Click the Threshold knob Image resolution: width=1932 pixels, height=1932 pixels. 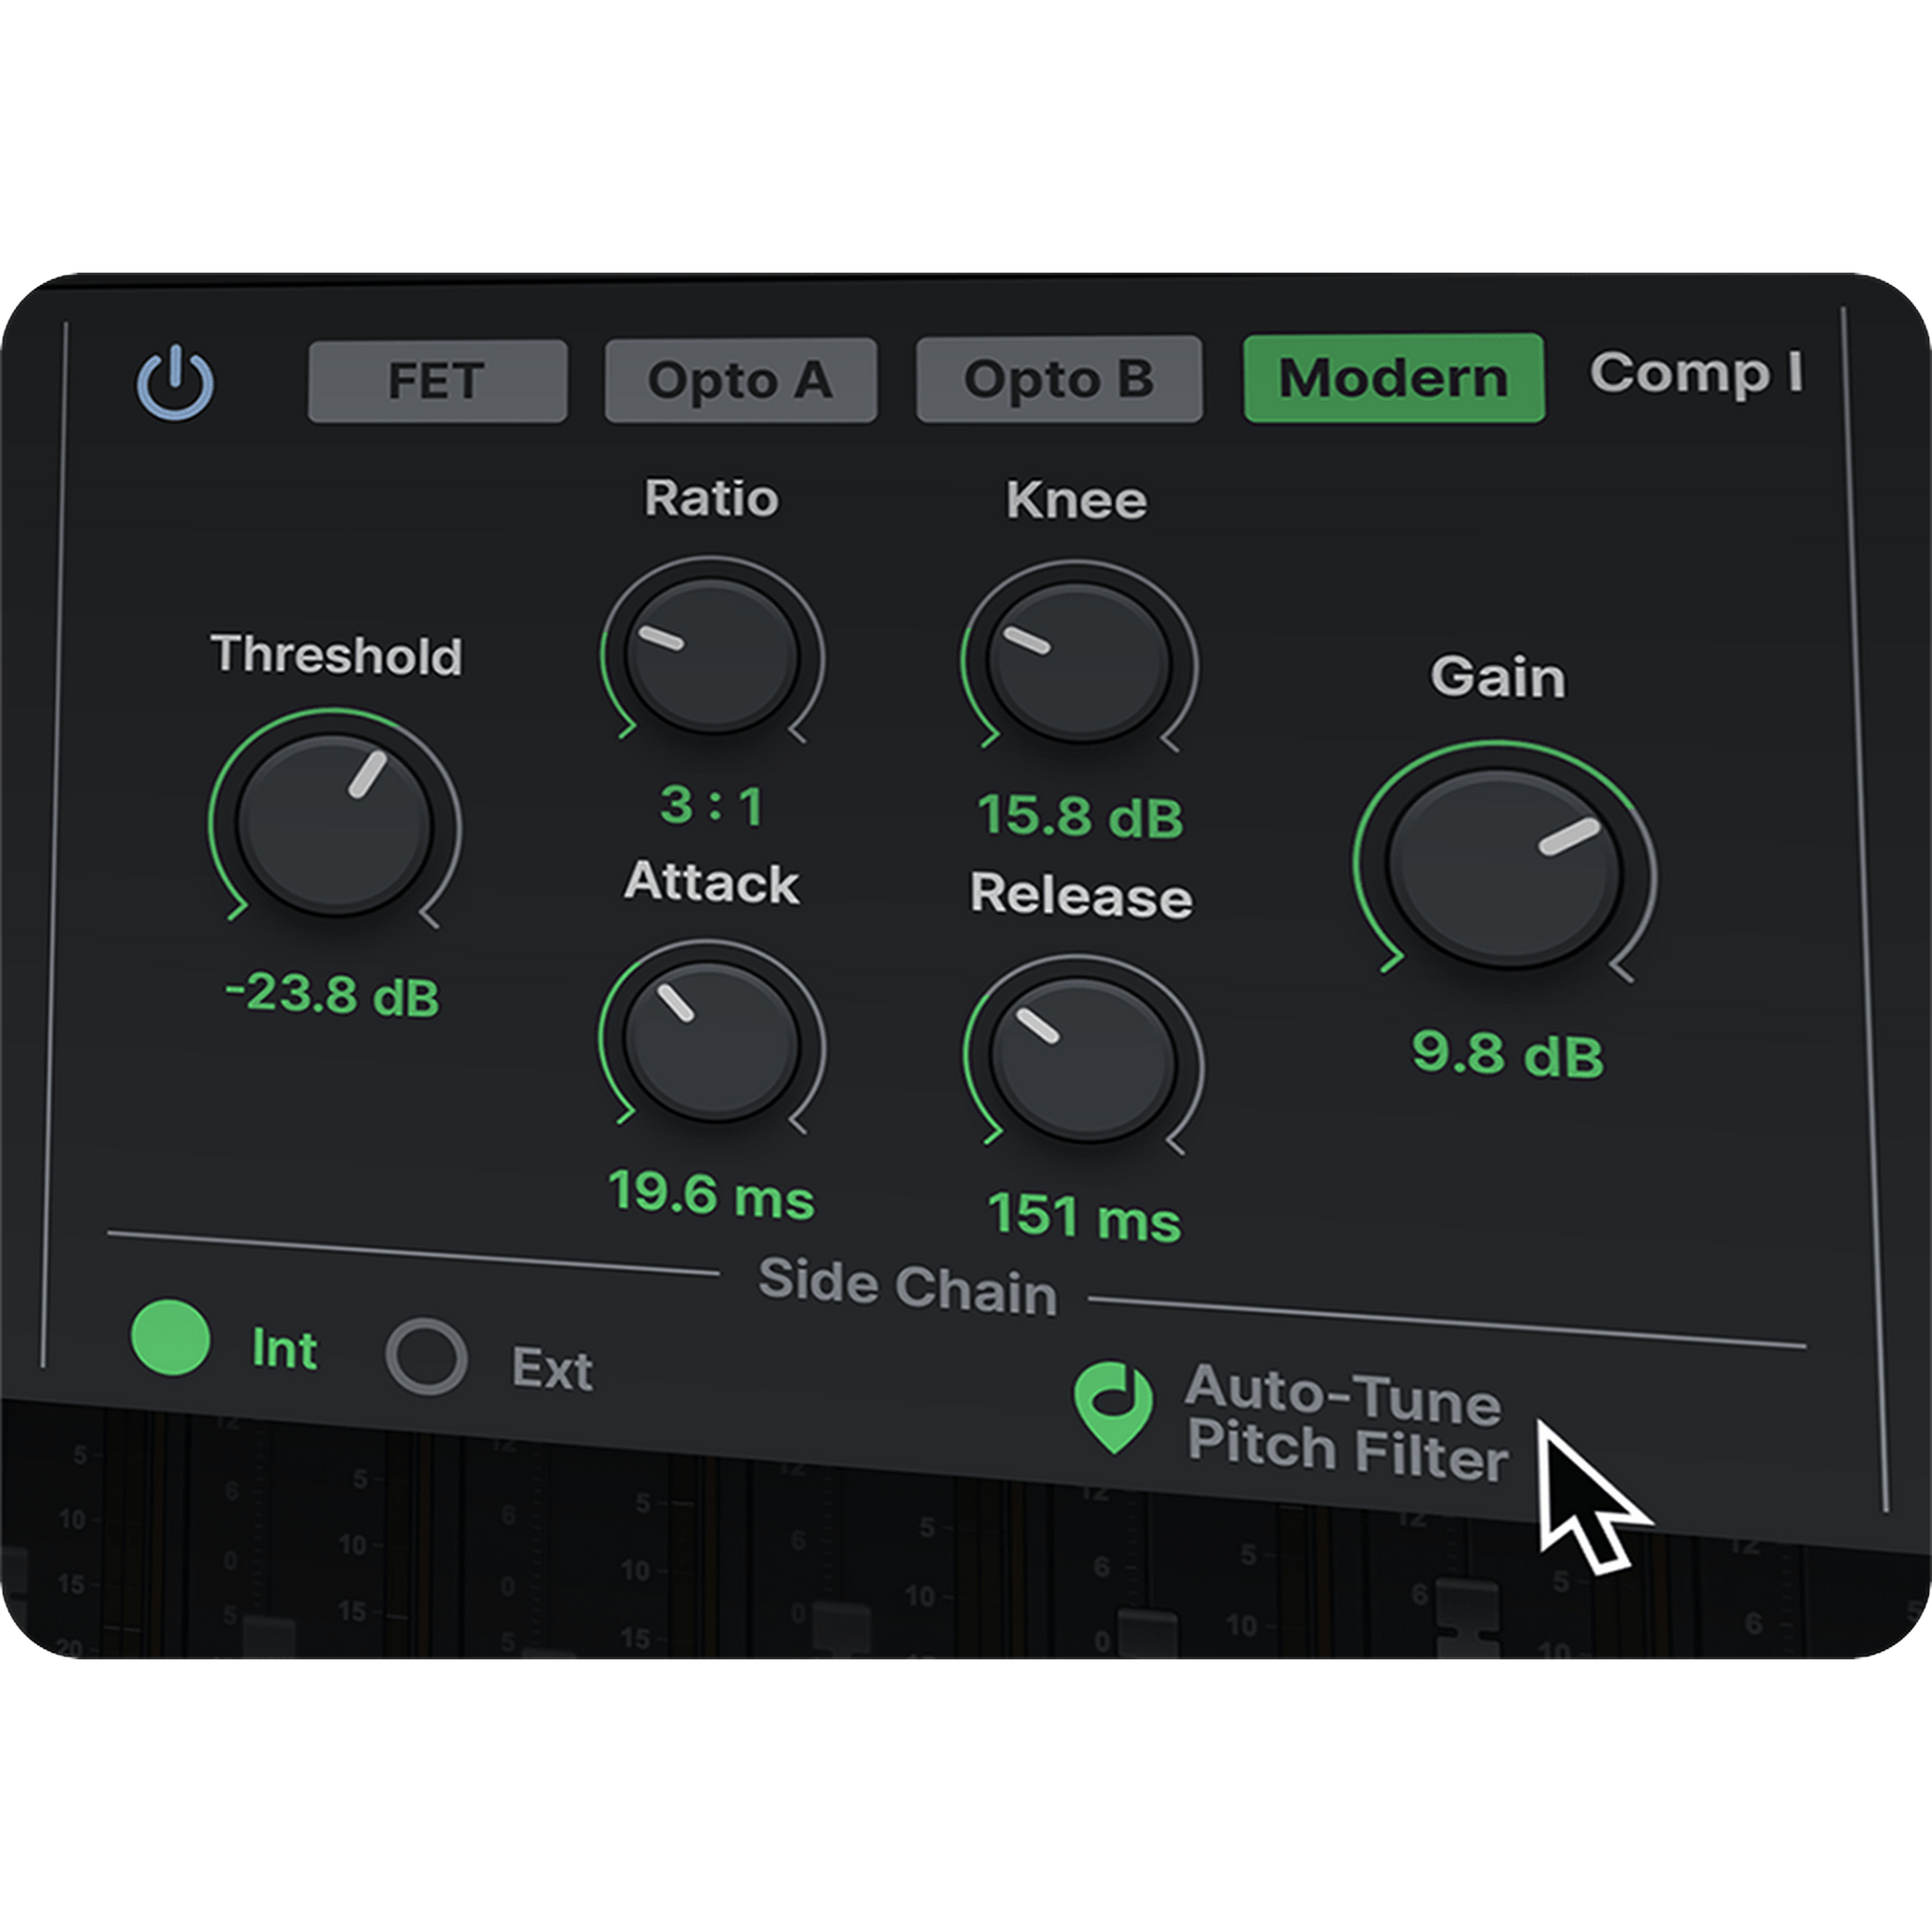tap(335, 825)
